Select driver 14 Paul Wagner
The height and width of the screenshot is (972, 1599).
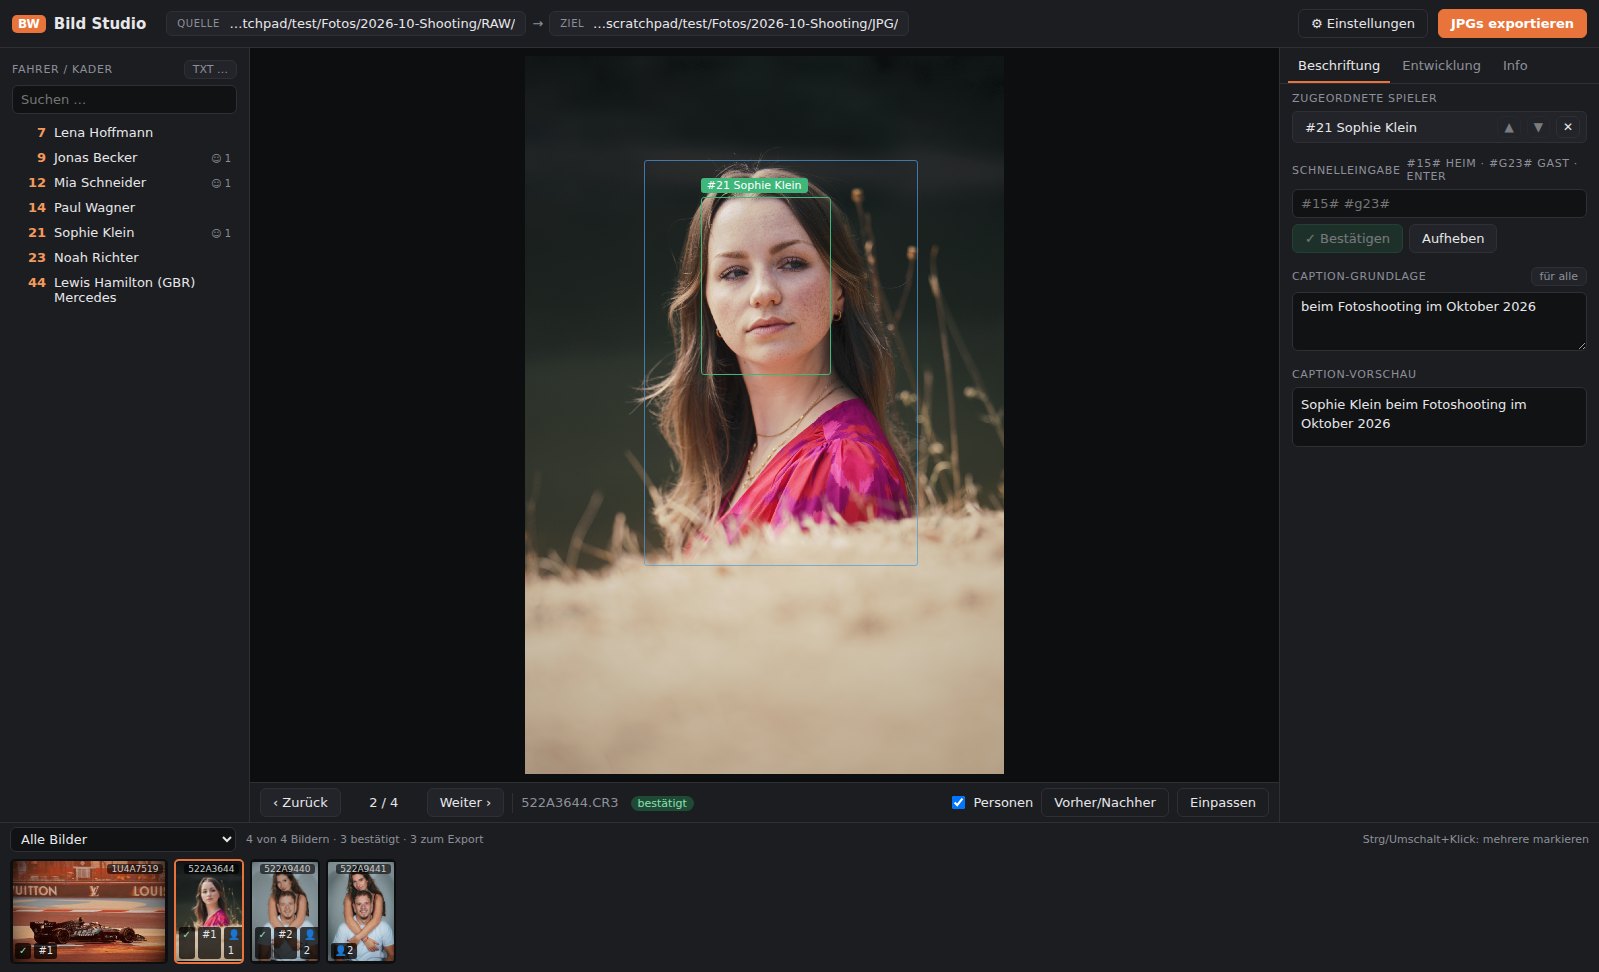(124, 207)
